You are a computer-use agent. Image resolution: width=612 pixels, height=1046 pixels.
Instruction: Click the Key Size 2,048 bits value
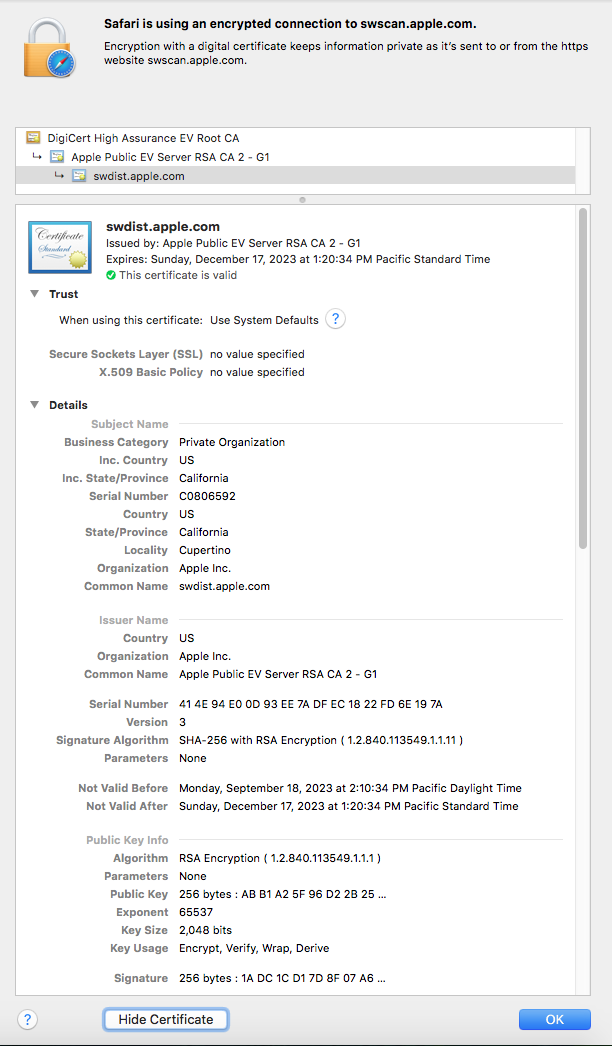(x=206, y=931)
